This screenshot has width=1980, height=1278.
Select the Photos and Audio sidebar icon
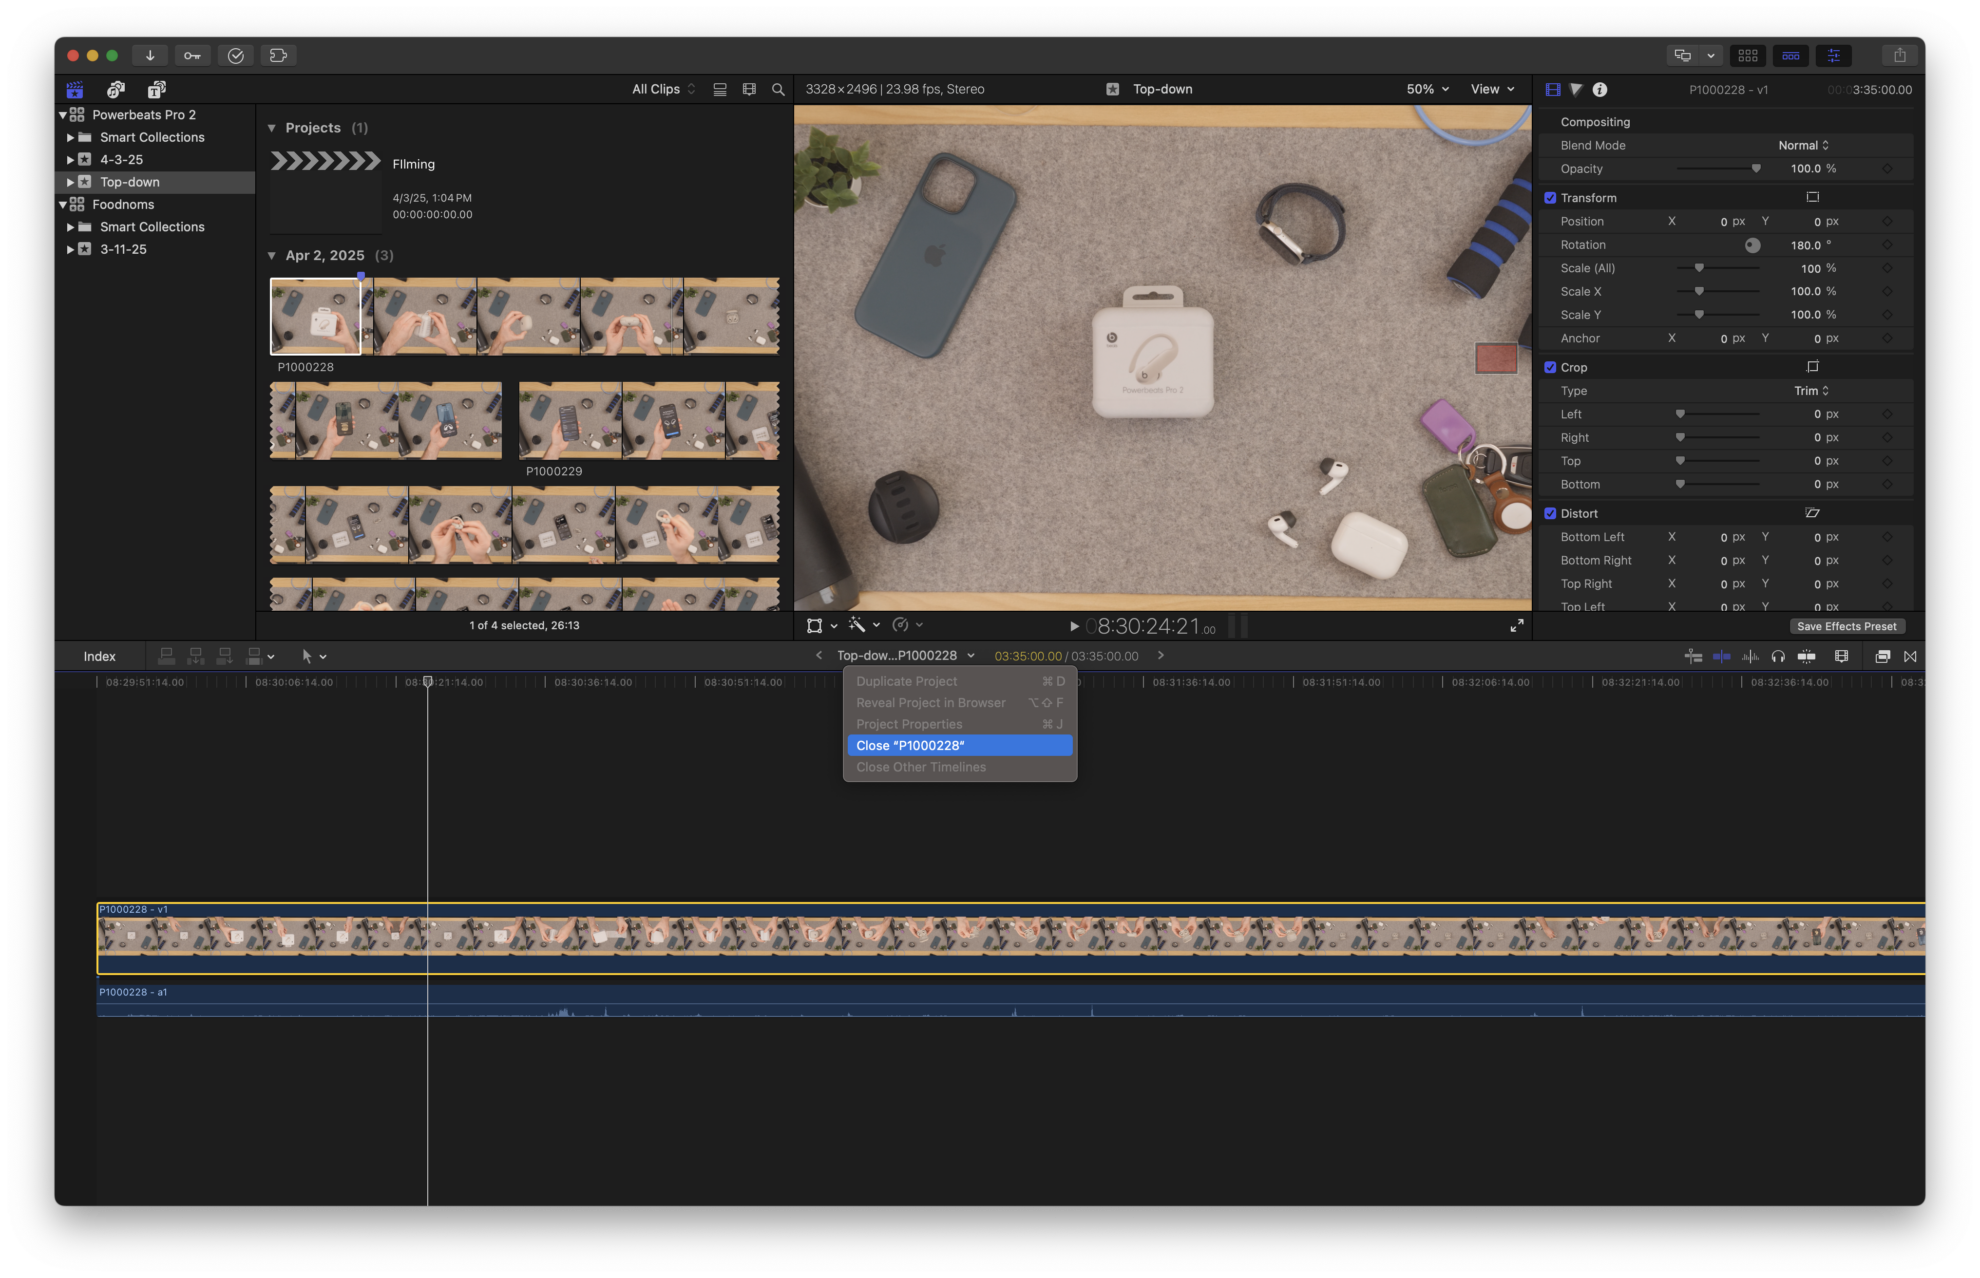(116, 89)
